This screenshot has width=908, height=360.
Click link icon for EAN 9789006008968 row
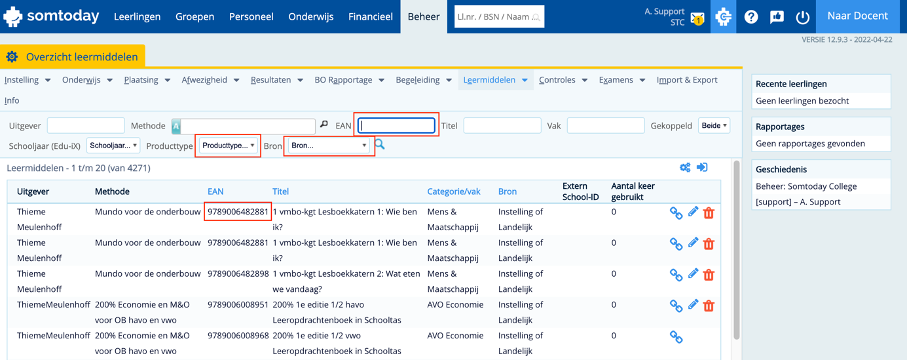coord(676,336)
